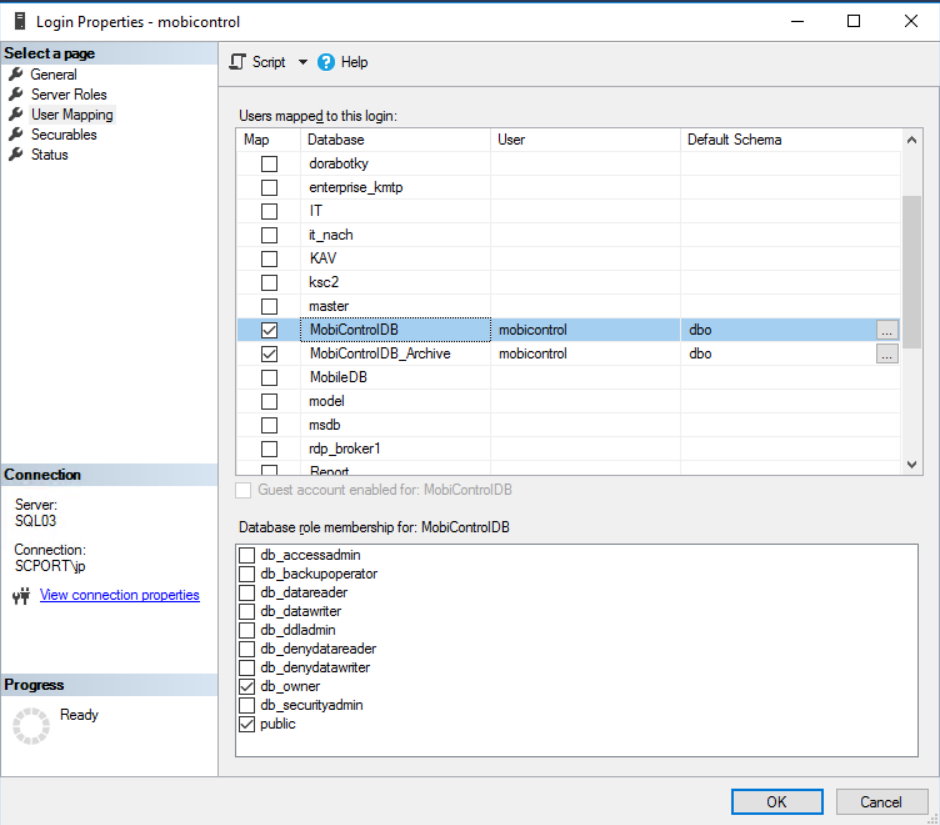940x825 pixels.
Task: Open schema browse button for MobiControlDB
Action: [x=887, y=330]
